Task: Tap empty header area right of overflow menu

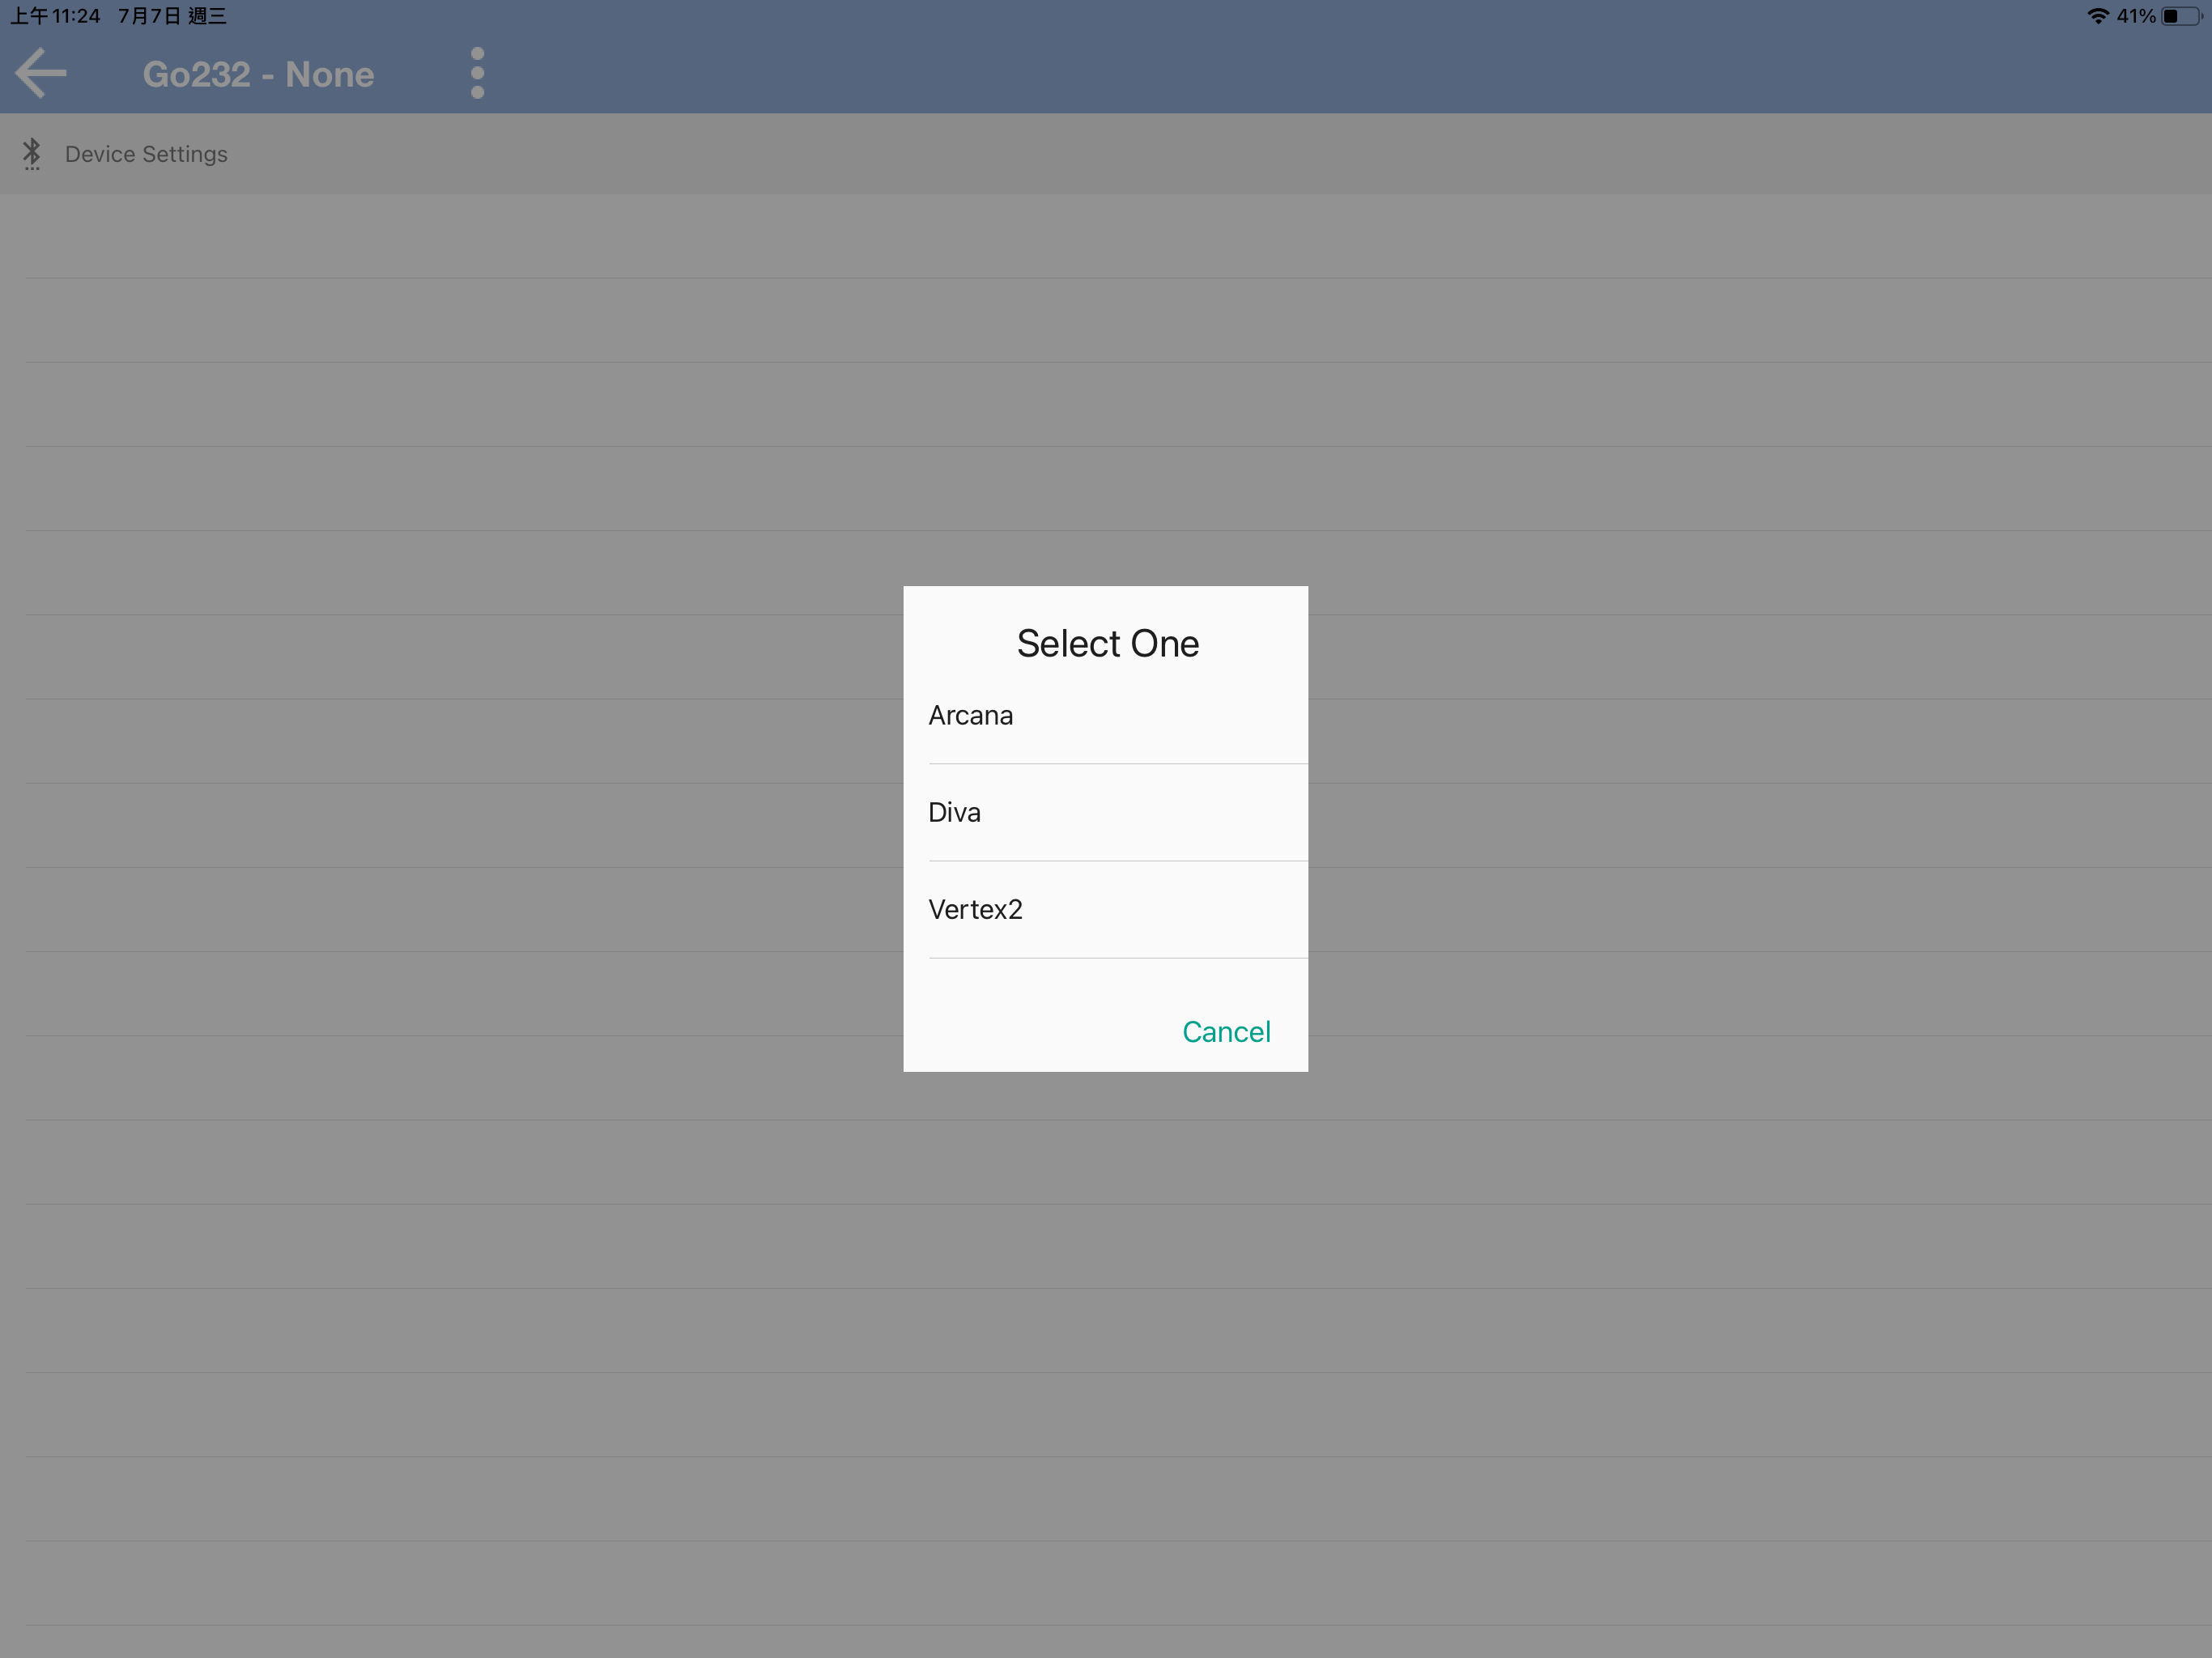Action: tap(1300, 73)
